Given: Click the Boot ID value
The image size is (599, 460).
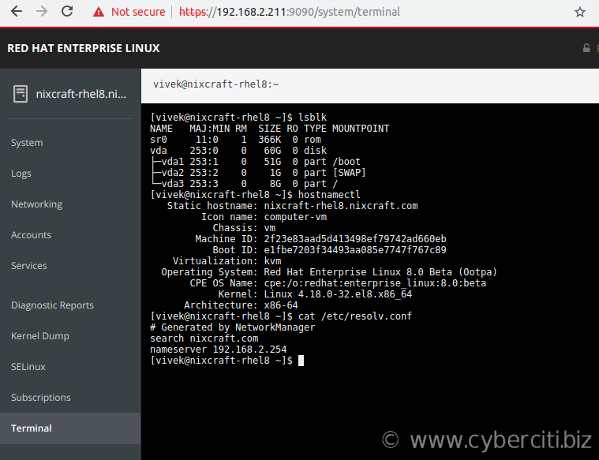Looking at the screenshot, I should 355,250.
